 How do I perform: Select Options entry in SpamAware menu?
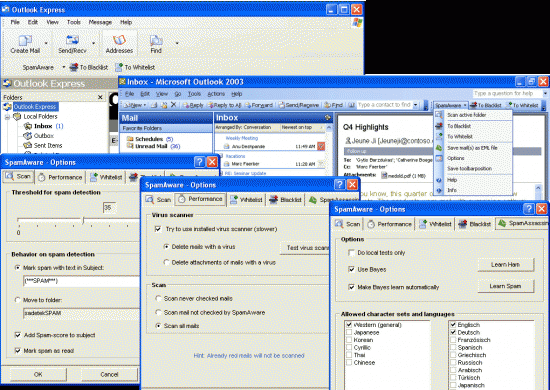click(456, 159)
